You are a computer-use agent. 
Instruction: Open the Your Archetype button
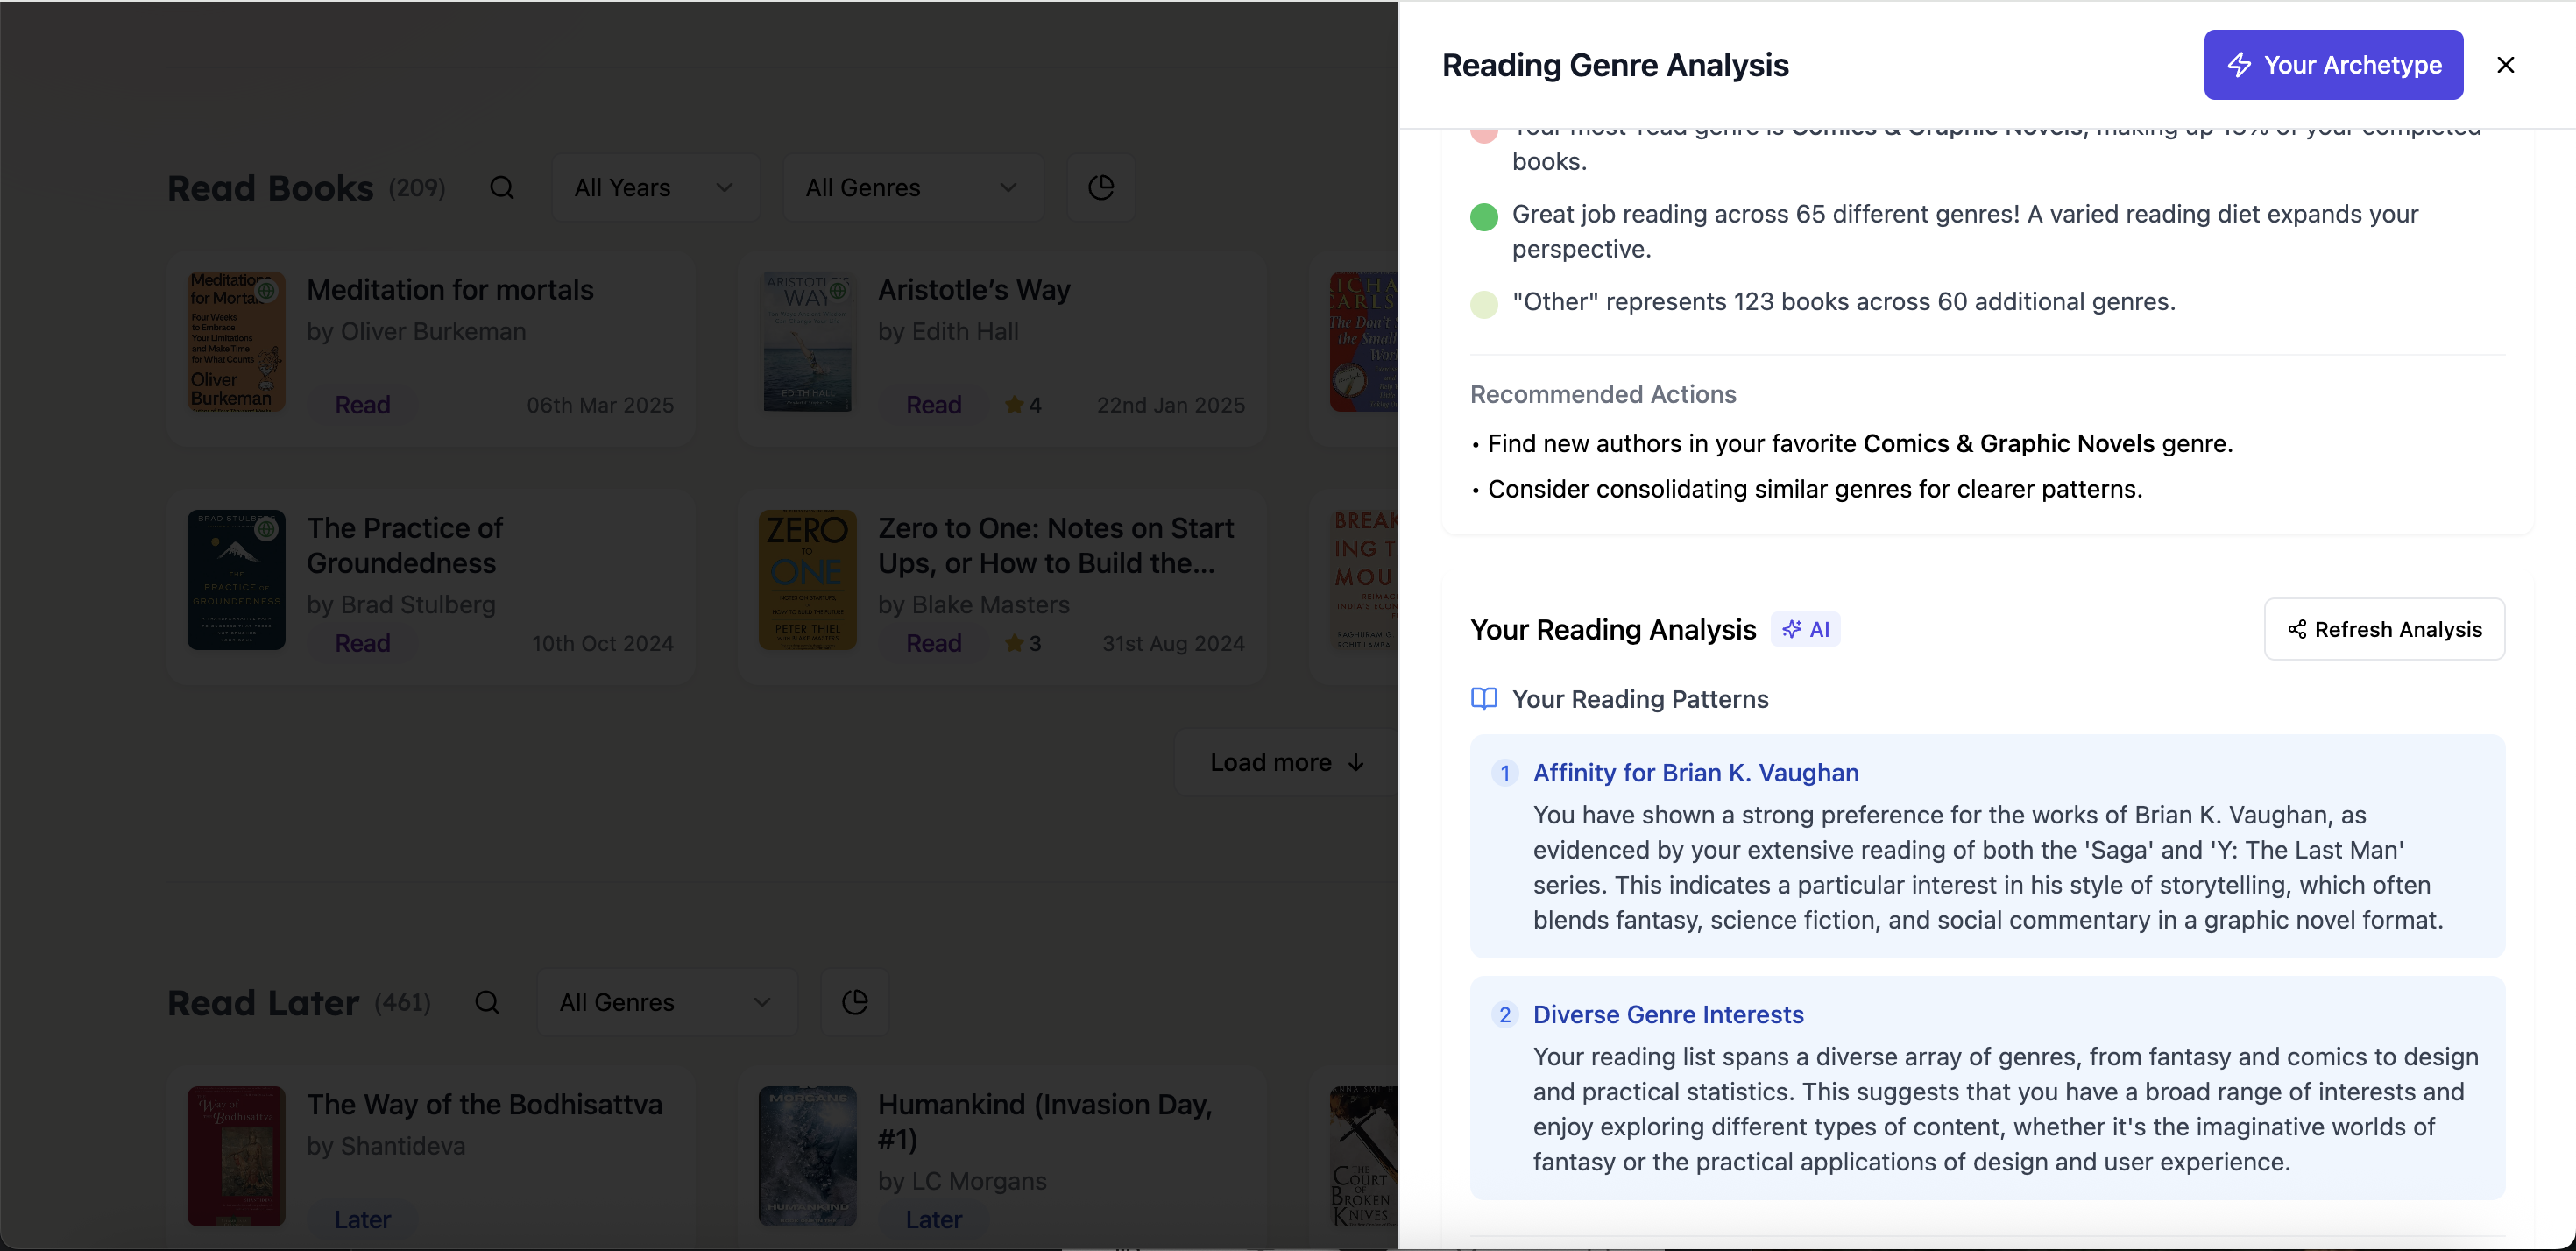pos(2333,65)
